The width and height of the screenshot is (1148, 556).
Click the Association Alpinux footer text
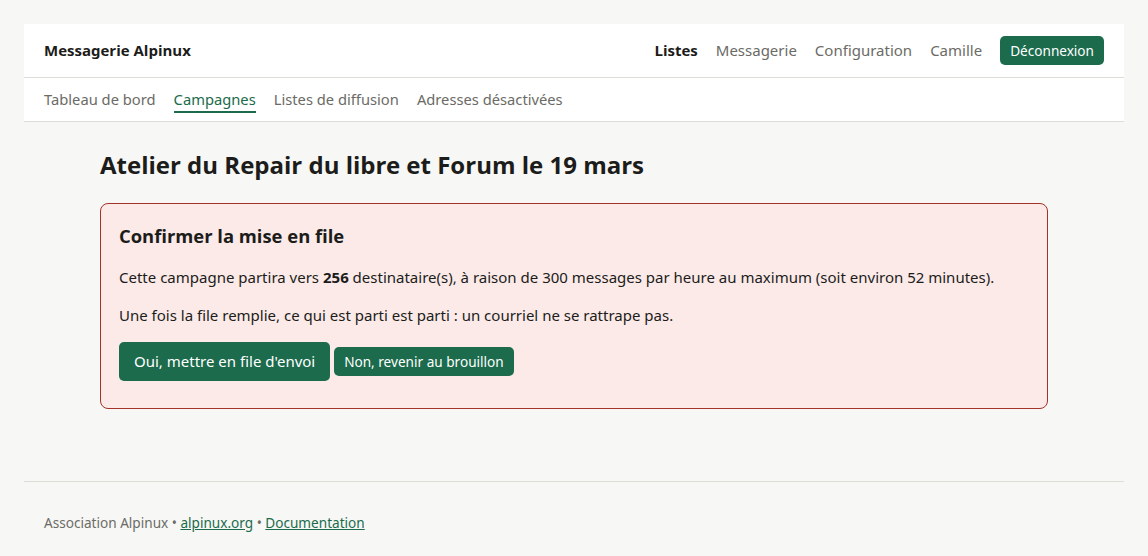[106, 523]
